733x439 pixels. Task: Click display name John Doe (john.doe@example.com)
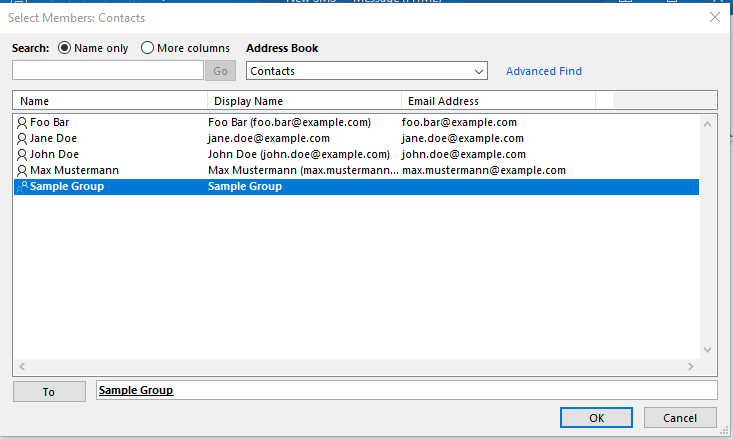click(x=299, y=154)
